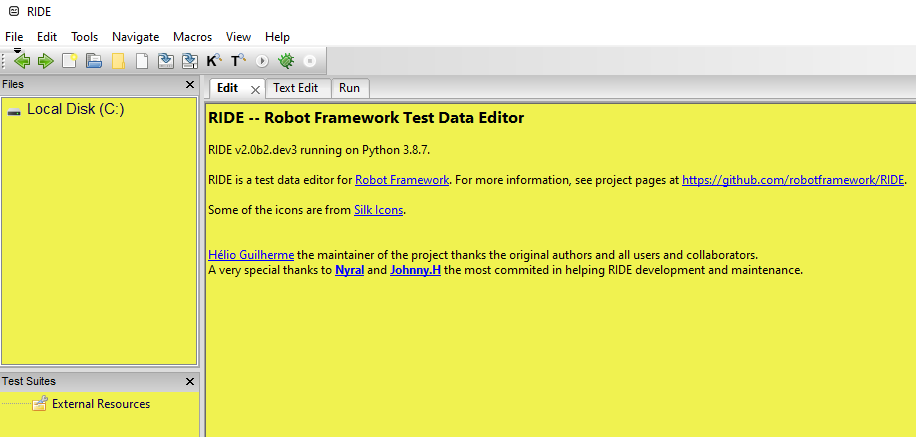Follow the Robot Framework link
The height and width of the screenshot is (437, 916).
[402, 180]
